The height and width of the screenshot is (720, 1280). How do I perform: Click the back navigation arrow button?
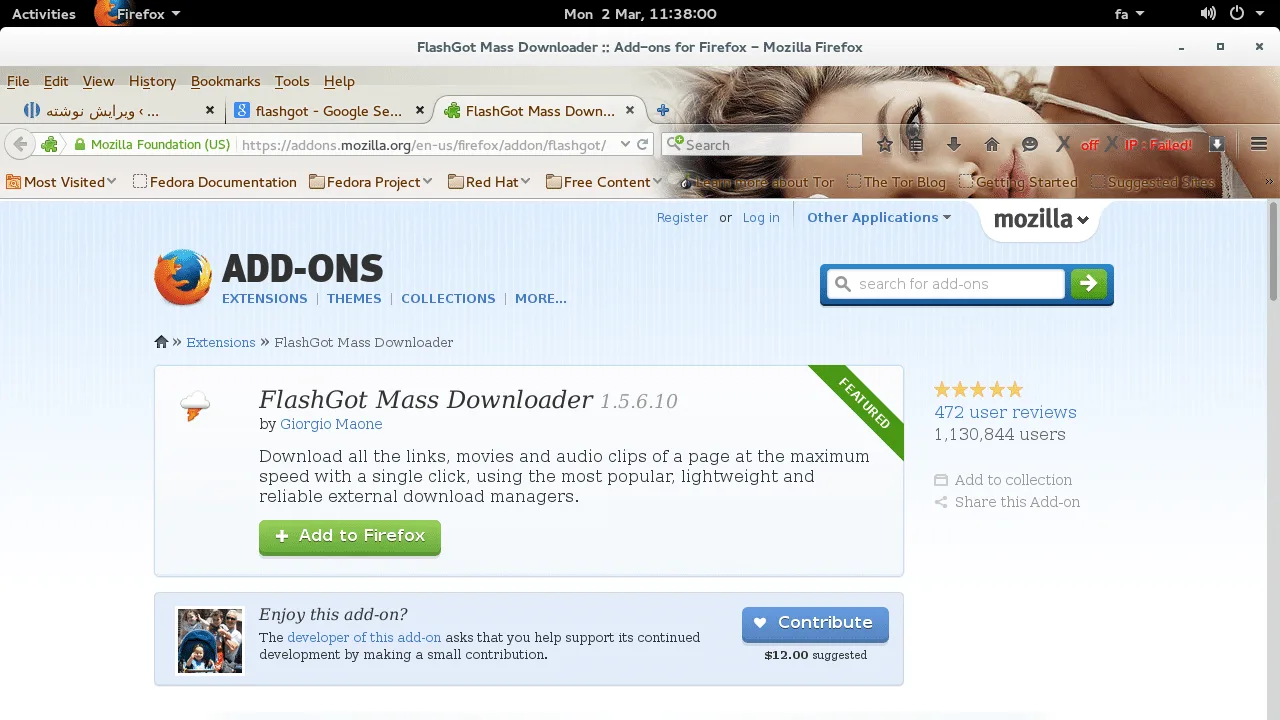18,144
